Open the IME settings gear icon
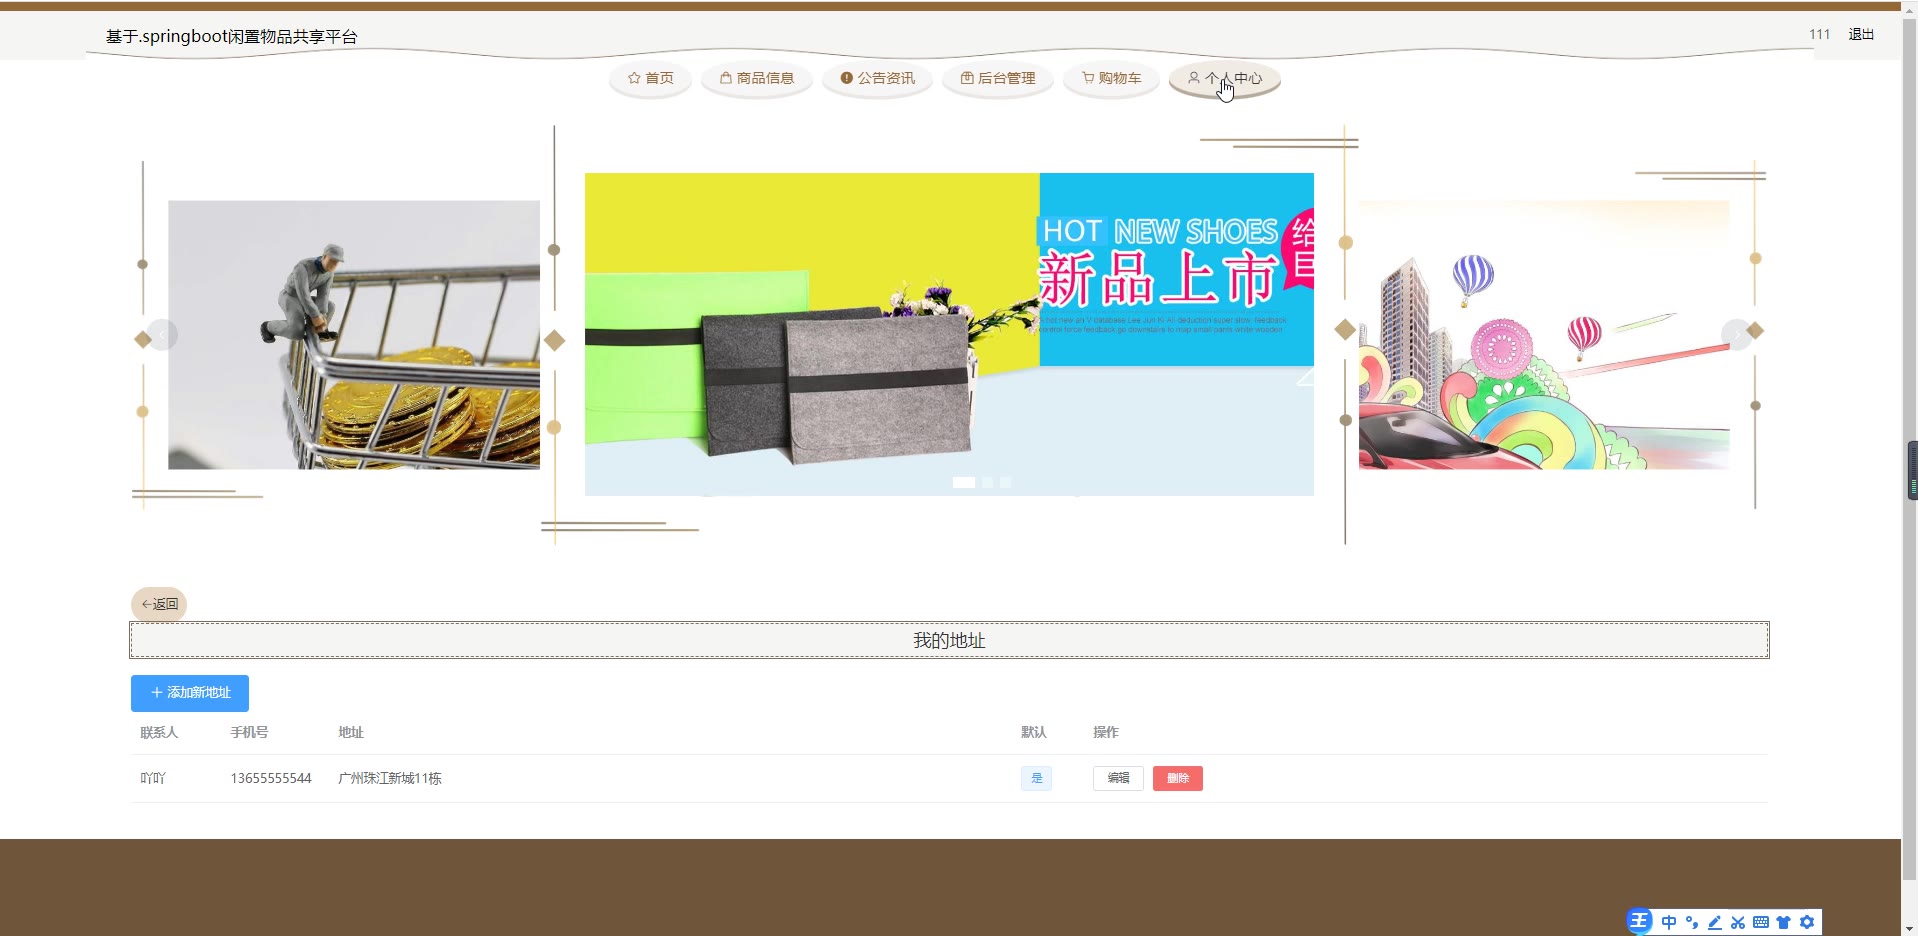 [x=1806, y=922]
